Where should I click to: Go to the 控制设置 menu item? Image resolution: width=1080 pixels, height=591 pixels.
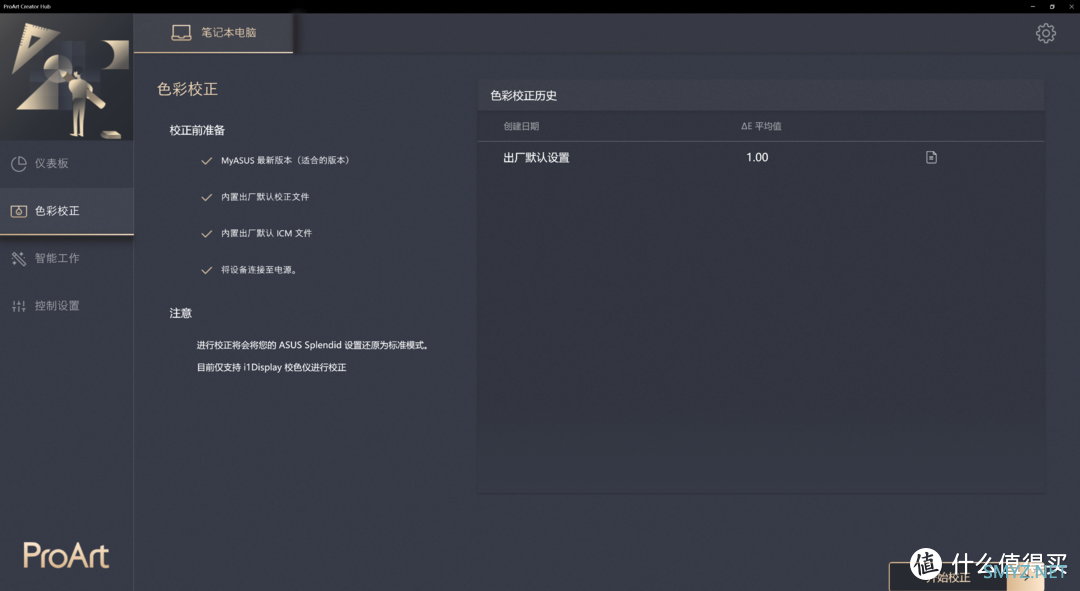(x=57, y=306)
